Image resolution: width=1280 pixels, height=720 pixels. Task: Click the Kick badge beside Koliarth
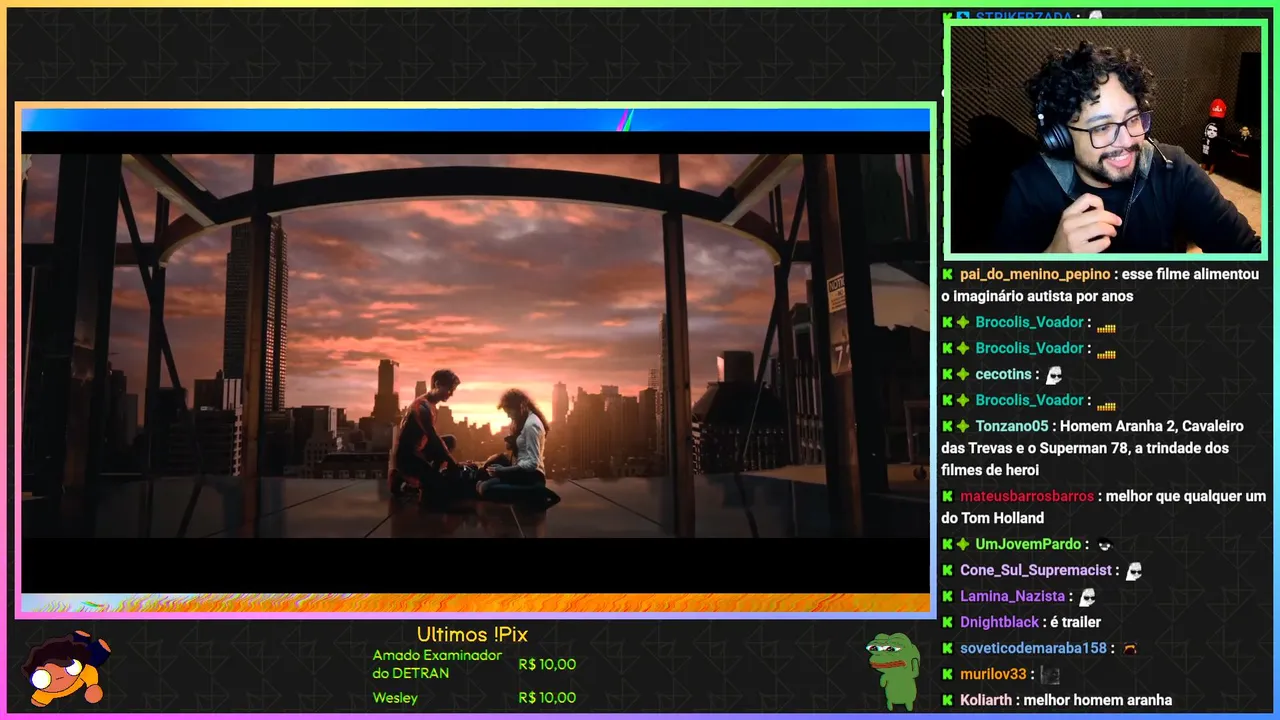click(947, 700)
